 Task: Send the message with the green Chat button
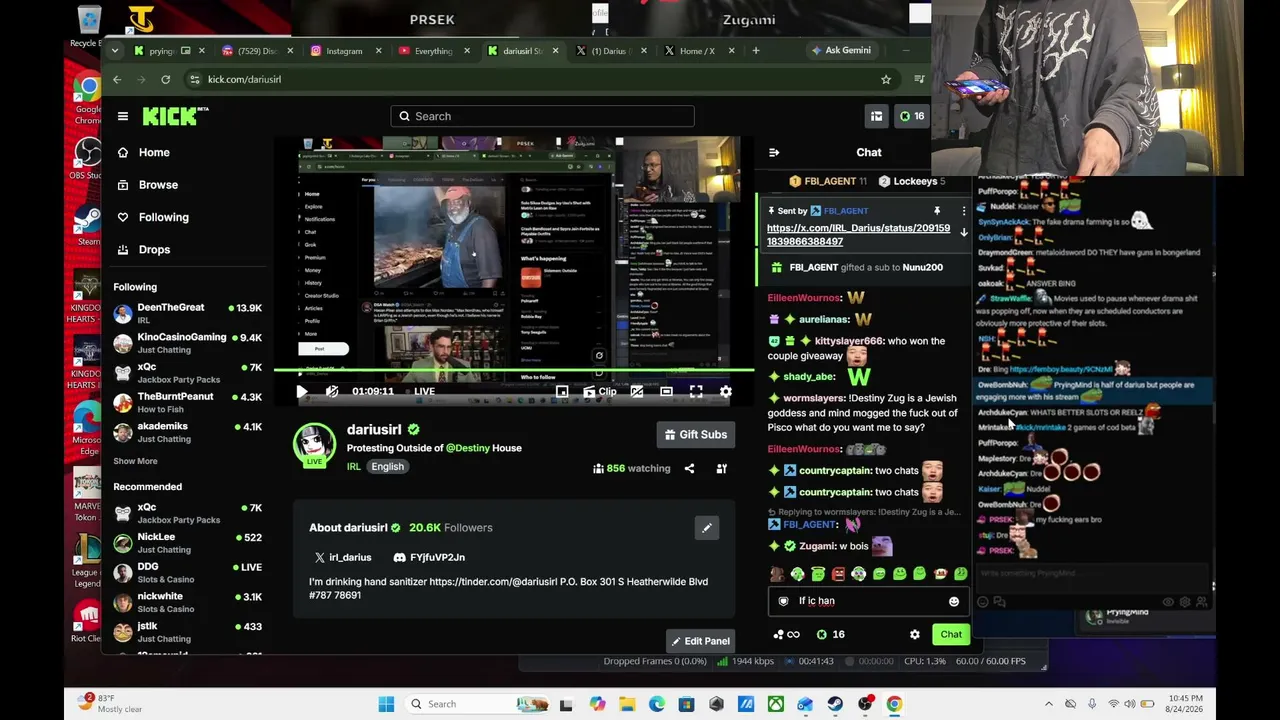[950, 634]
